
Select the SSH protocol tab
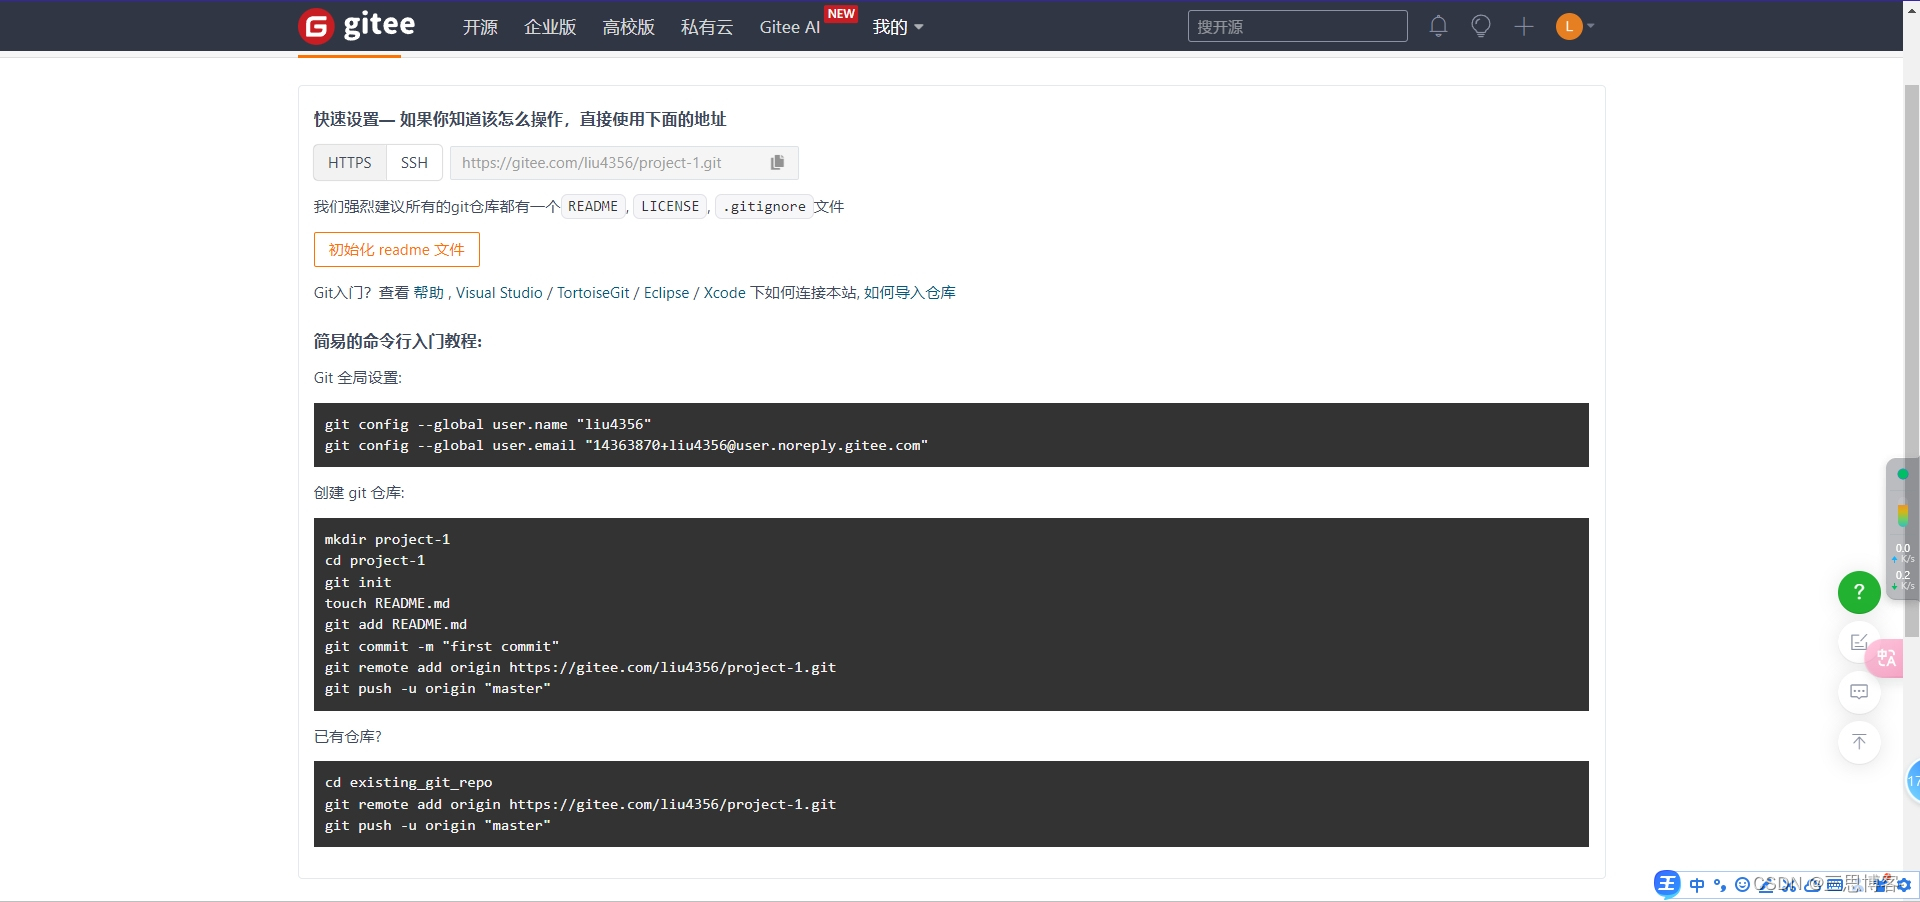414,162
